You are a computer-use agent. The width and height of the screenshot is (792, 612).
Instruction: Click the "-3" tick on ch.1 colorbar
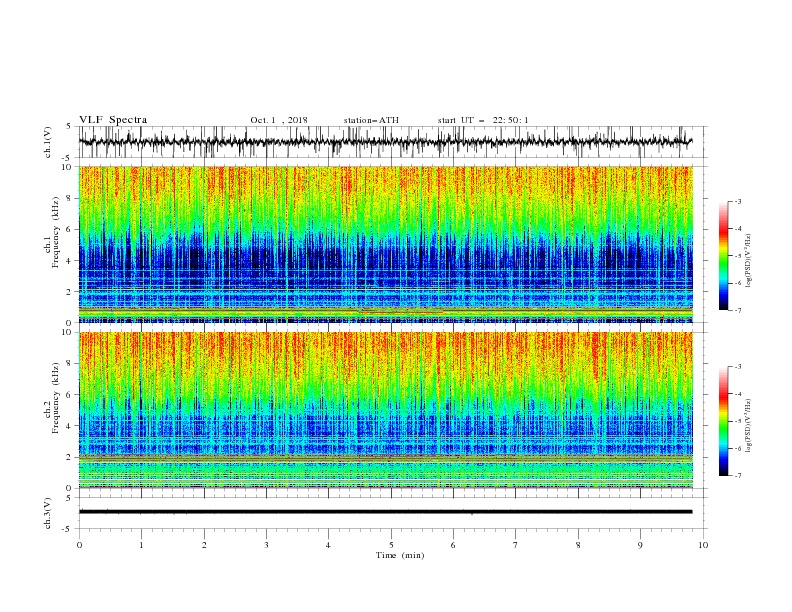point(737,201)
